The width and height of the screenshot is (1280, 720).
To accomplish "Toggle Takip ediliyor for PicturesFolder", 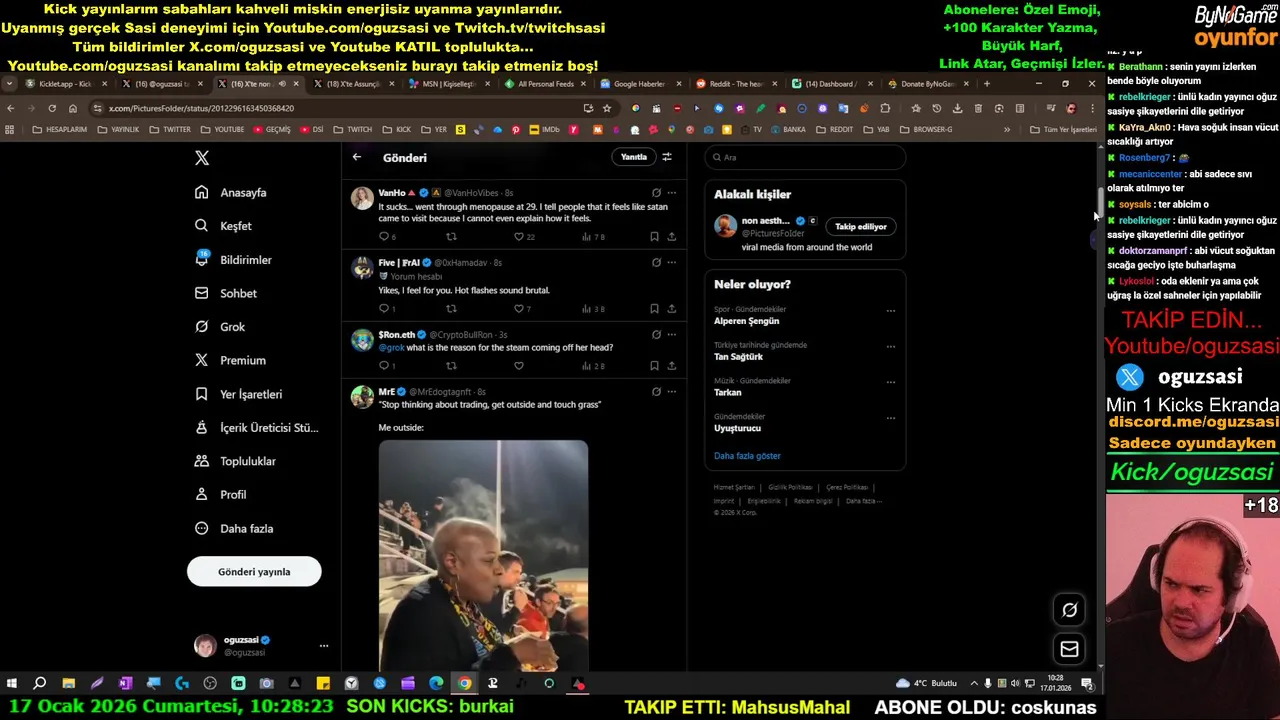I will pyautogui.click(x=861, y=227).
